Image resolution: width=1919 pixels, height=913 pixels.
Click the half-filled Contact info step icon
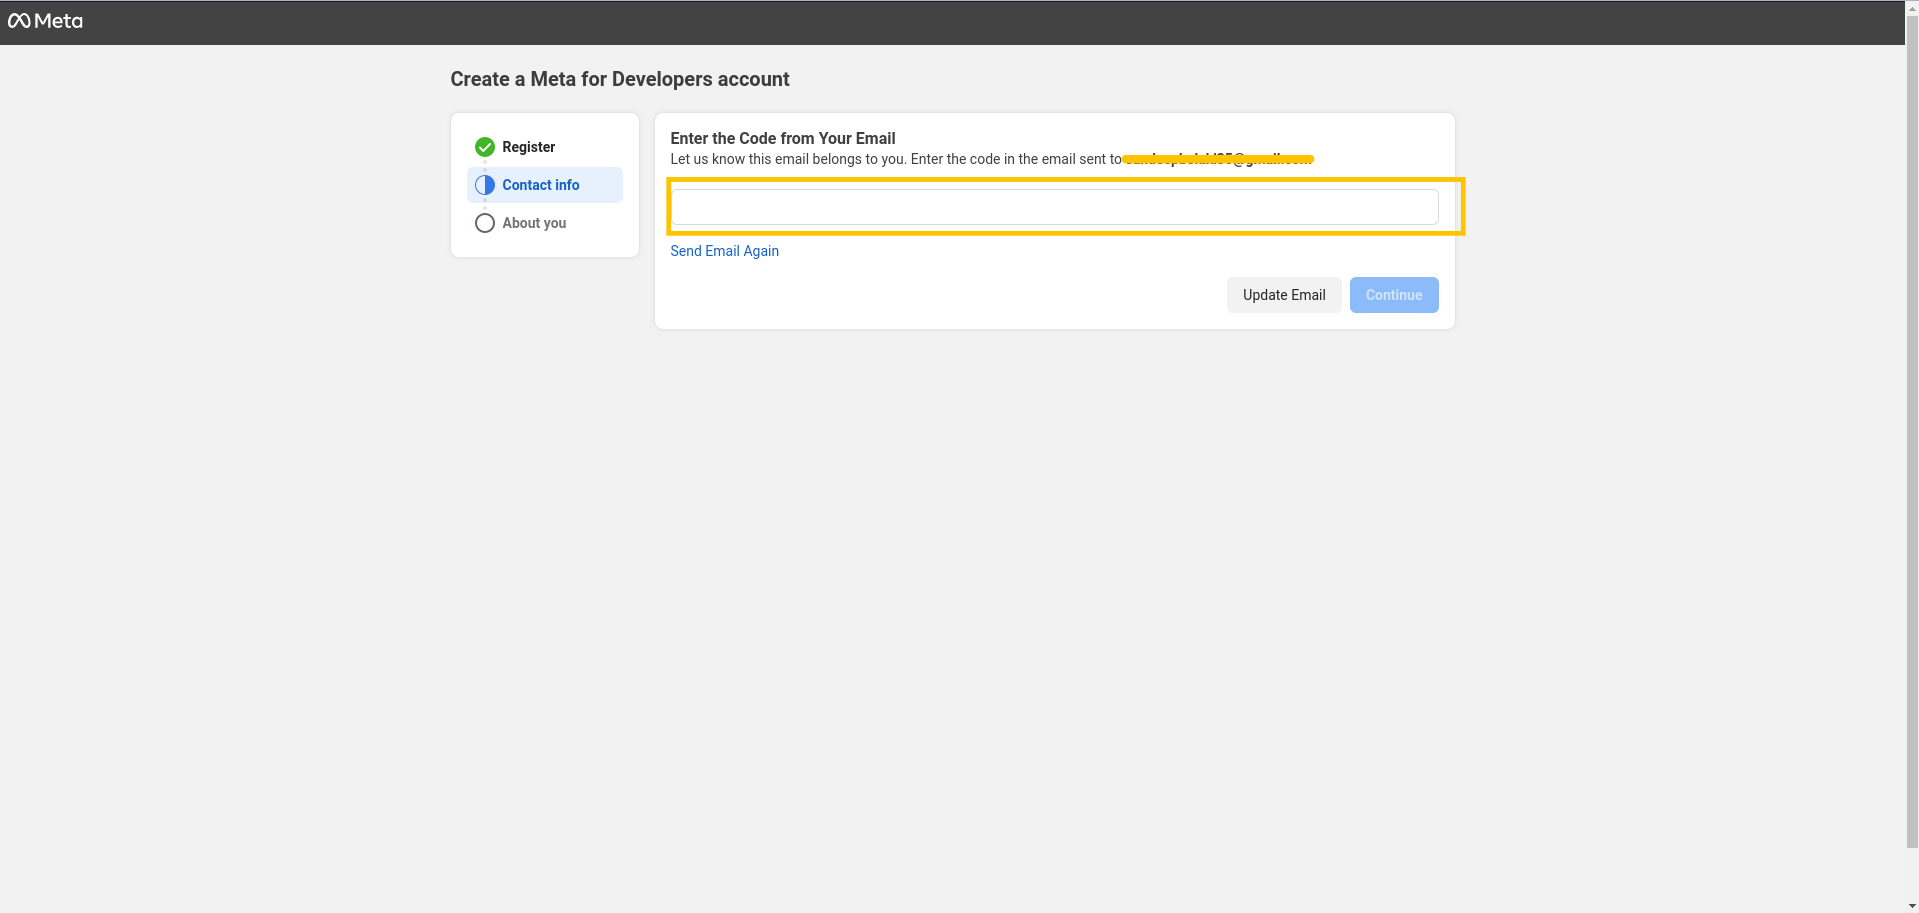[x=485, y=185]
